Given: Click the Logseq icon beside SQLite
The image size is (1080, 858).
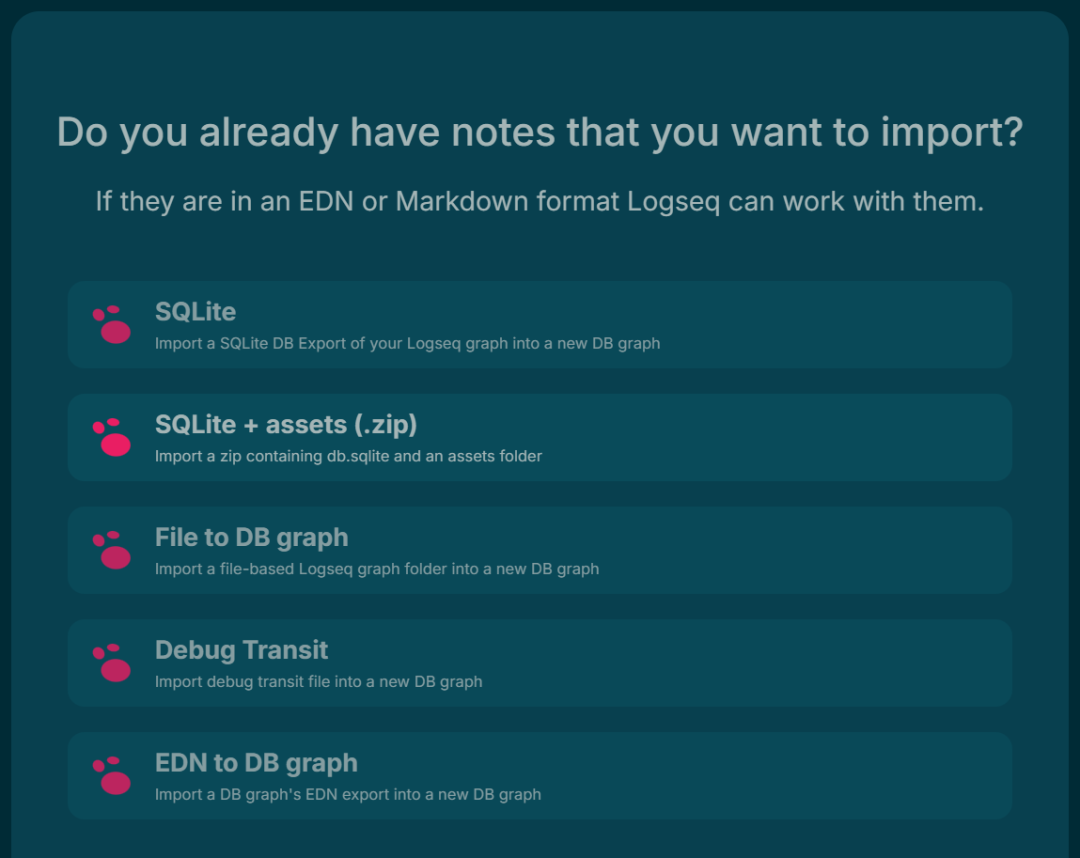Looking at the screenshot, I should coord(112,324).
